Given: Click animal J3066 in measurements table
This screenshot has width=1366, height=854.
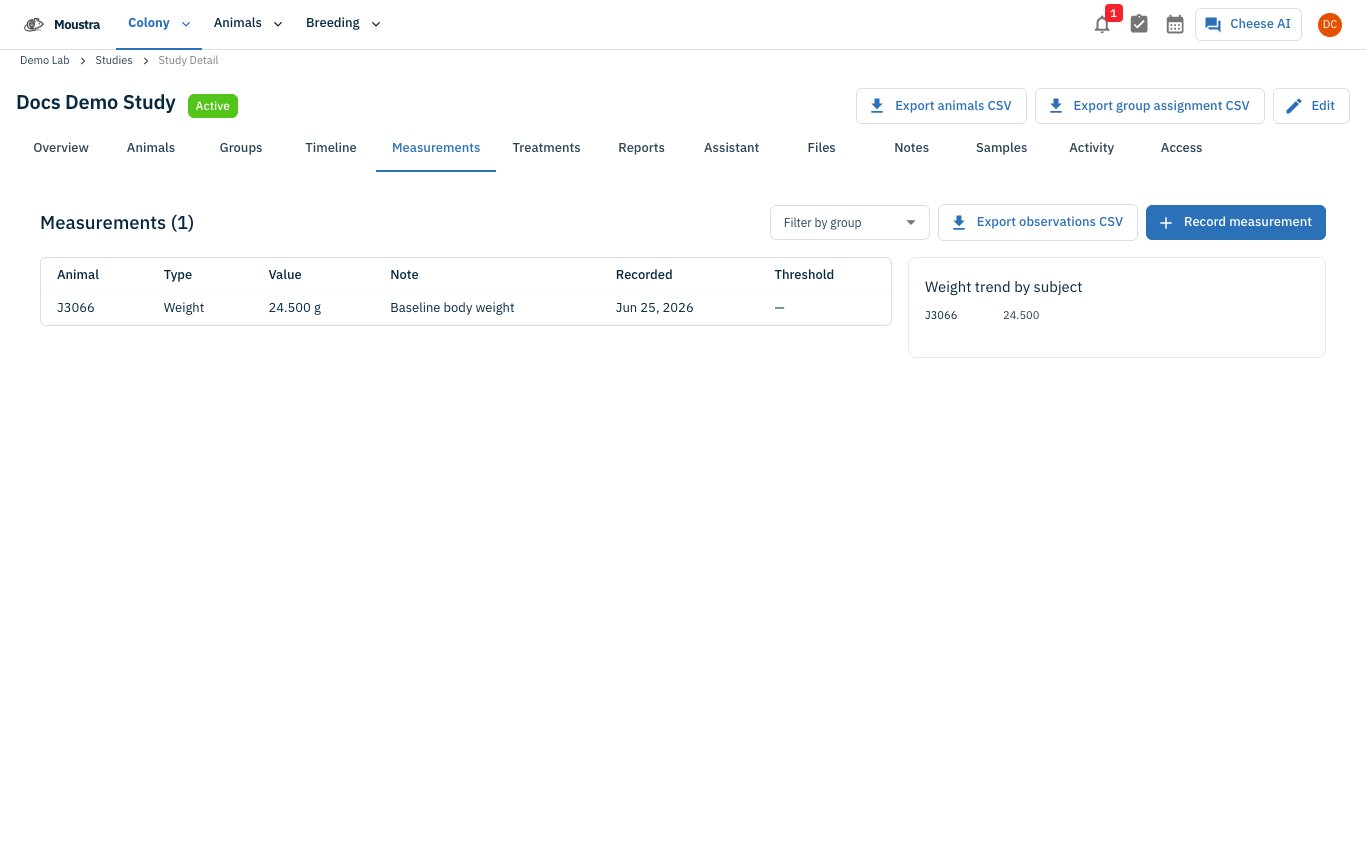Looking at the screenshot, I should [76, 308].
